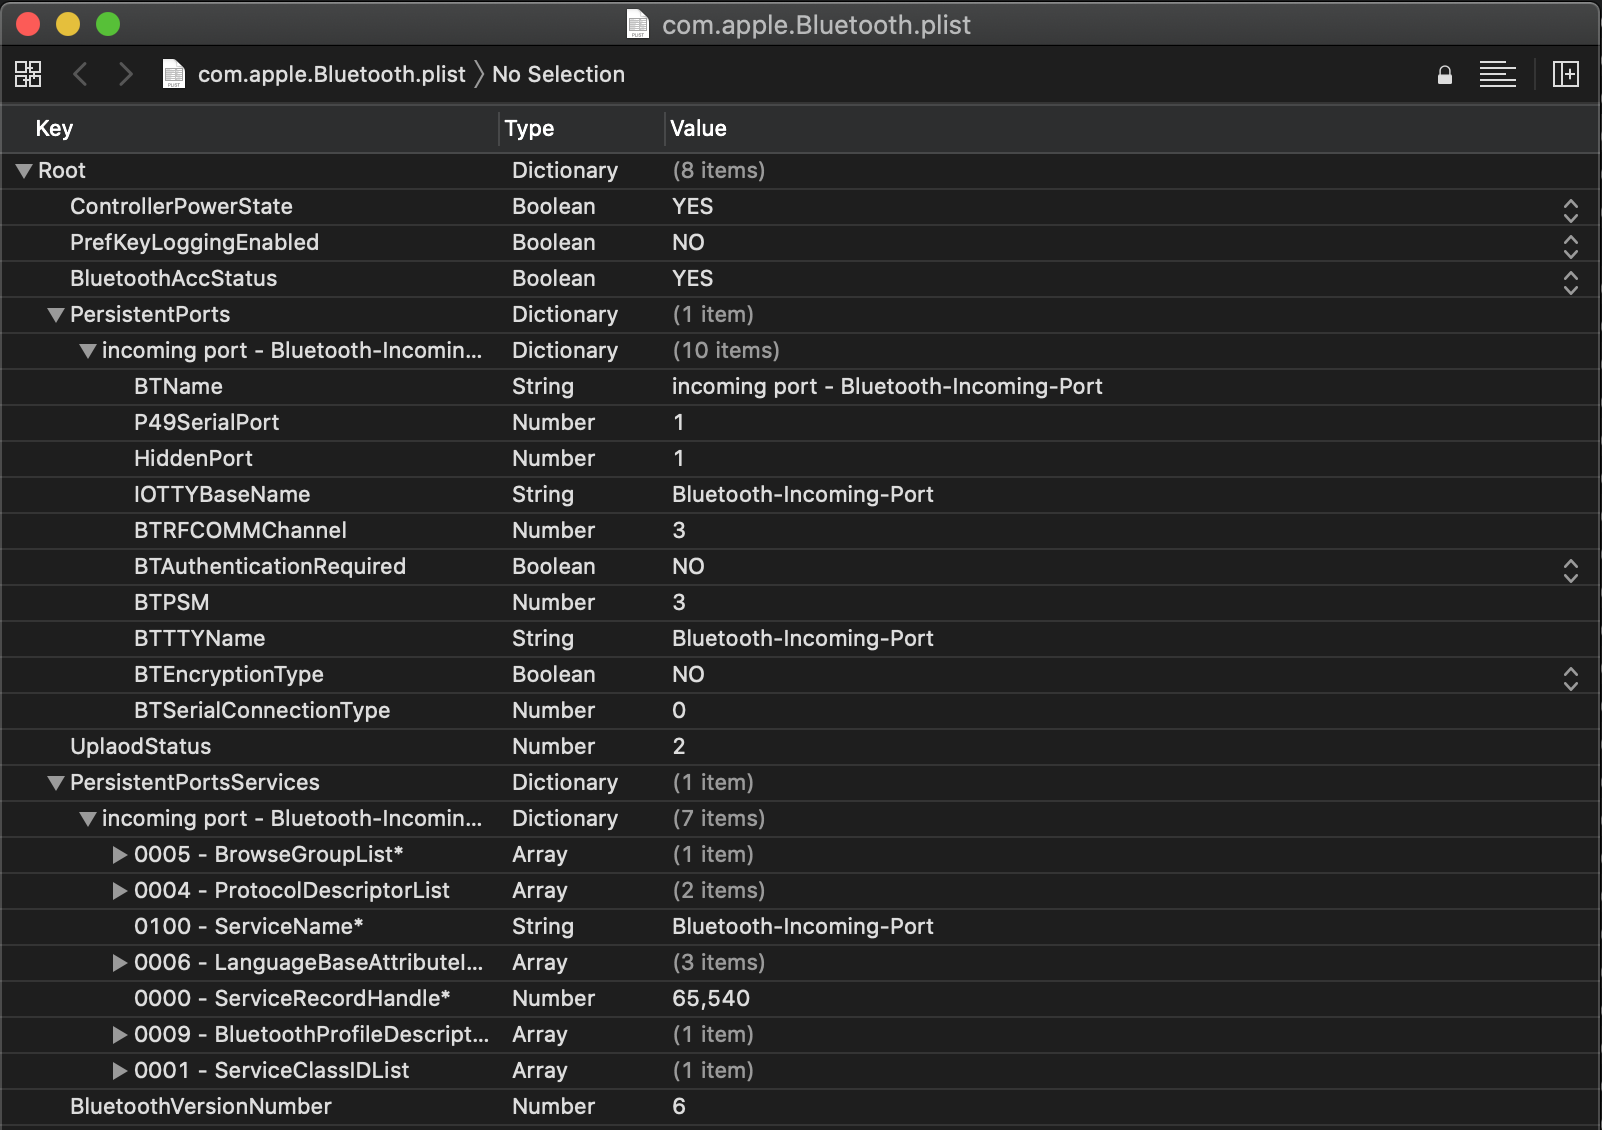Image resolution: width=1602 pixels, height=1130 pixels.
Task: Toggle PrefKeyLoggingEnabled boolean stepper
Action: [x=1570, y=246]
